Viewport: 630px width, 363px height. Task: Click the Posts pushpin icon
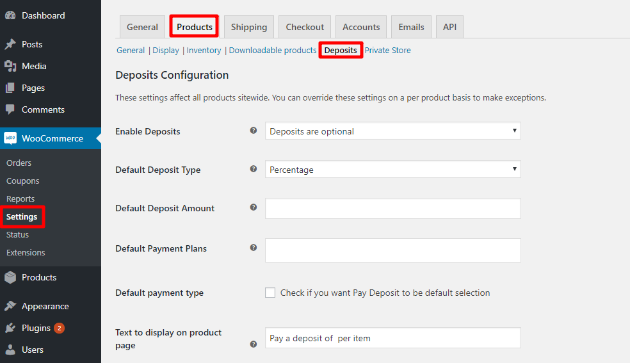point(10,44)
